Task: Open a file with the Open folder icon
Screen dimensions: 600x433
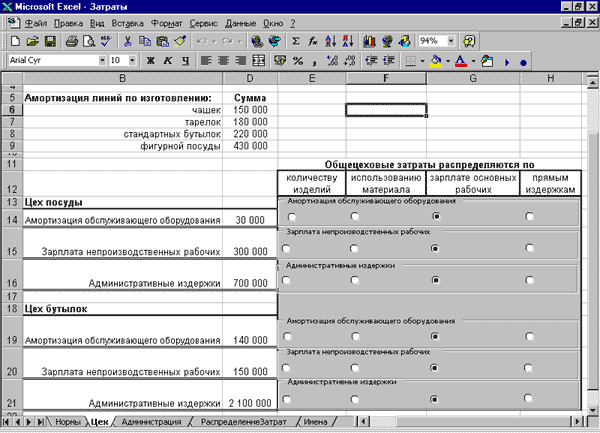Action: coord(33,41)
